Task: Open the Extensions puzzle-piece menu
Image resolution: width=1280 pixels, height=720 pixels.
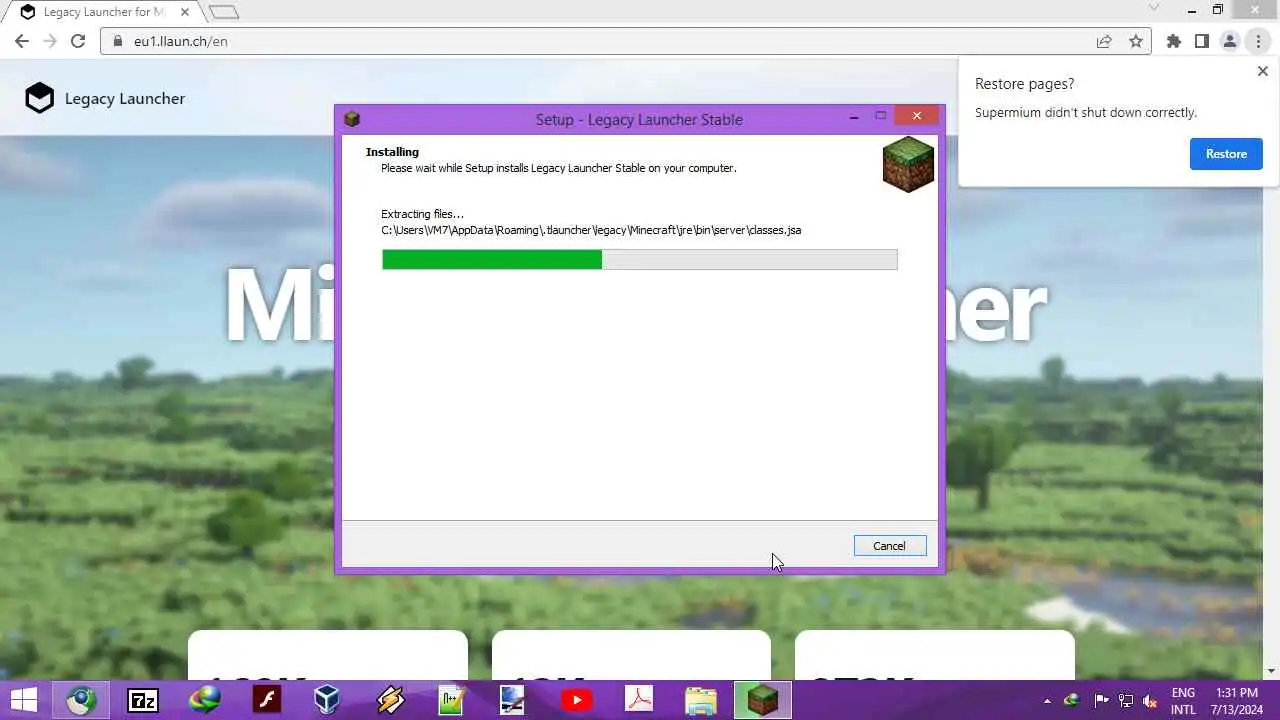Action: pyautogui.click(x=1174, y=41)
